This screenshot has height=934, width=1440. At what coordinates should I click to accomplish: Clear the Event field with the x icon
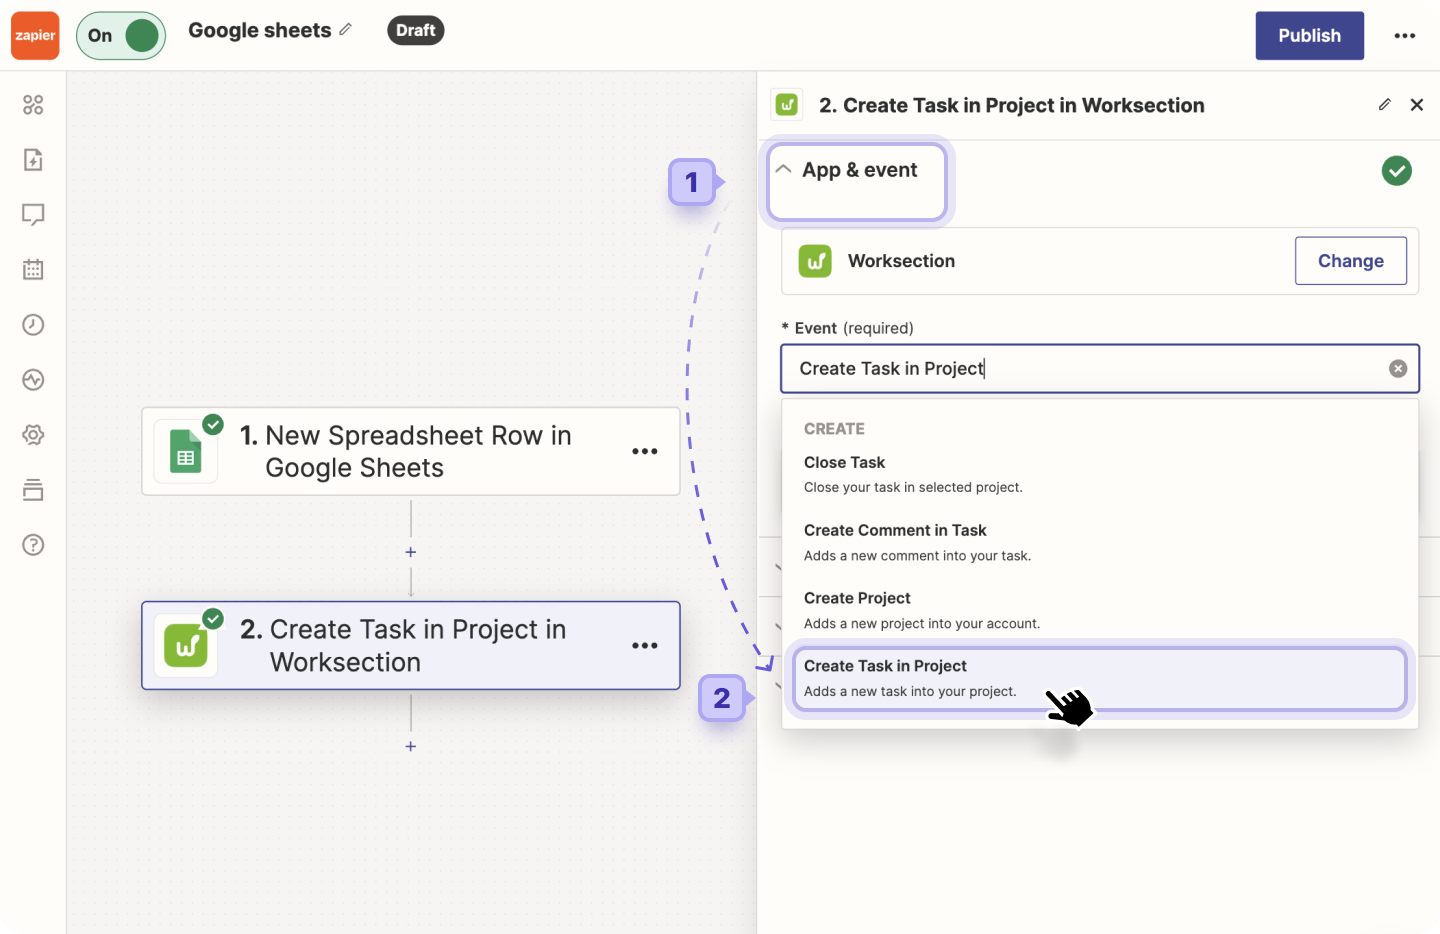tap(1397, 368)
